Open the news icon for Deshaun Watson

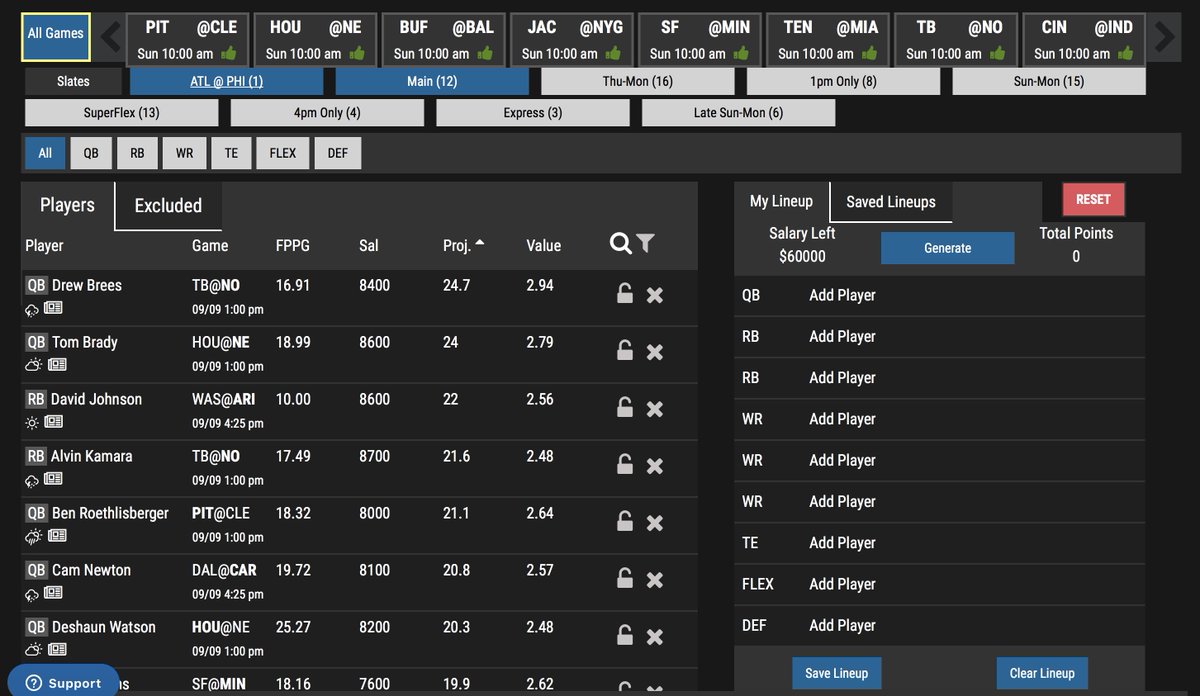57,650
